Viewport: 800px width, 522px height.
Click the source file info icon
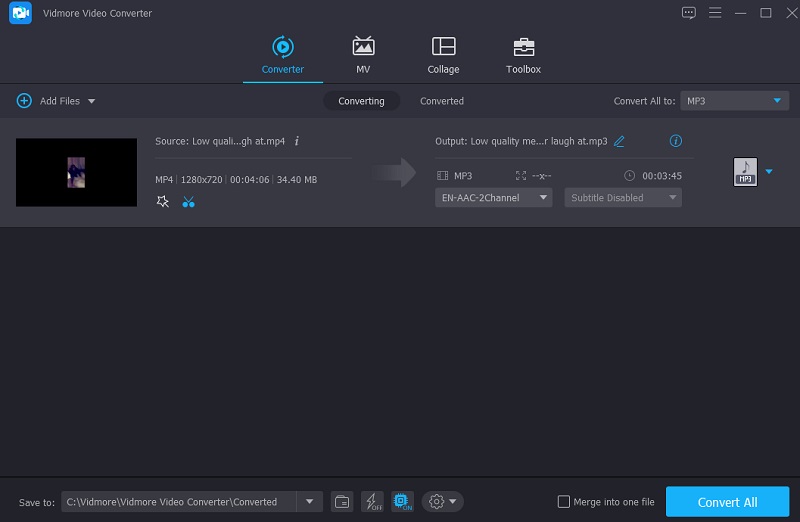(297, 141)
